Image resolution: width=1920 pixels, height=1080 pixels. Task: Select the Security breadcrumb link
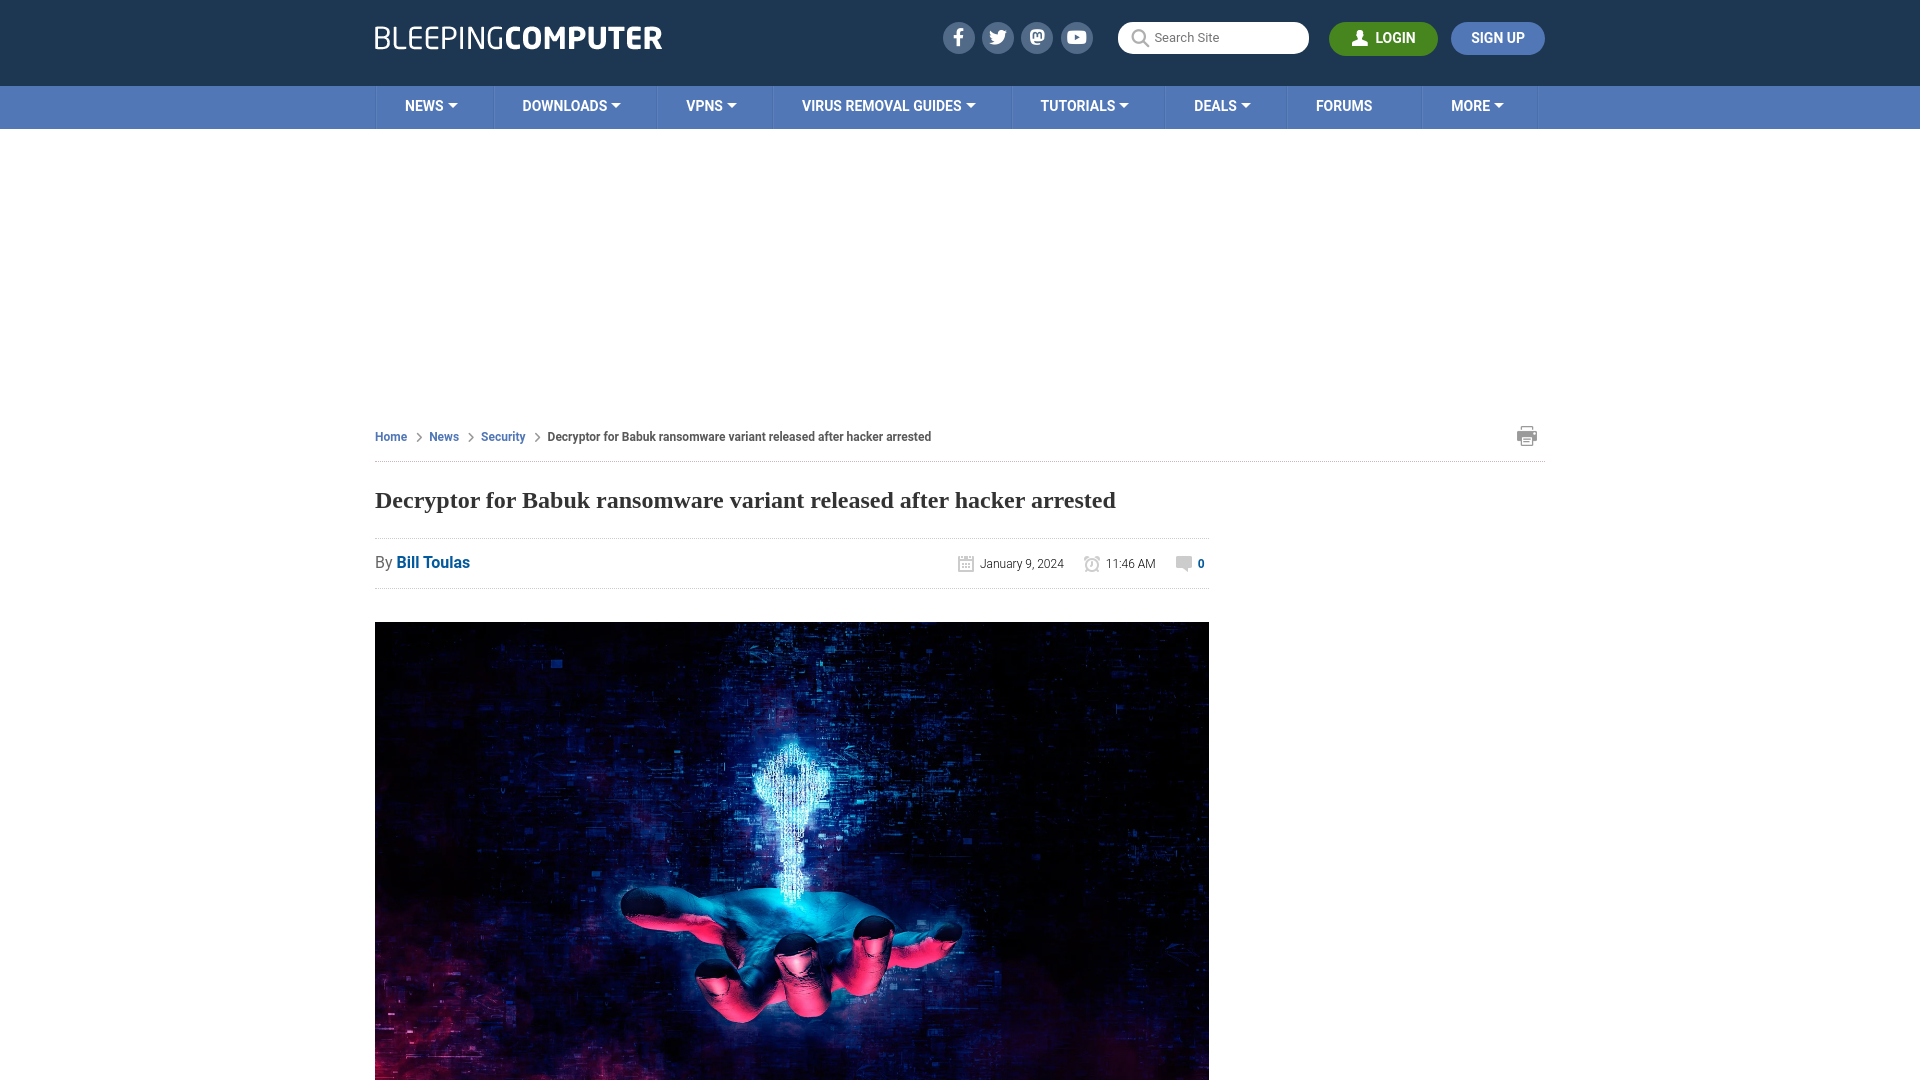click(502, 436)
